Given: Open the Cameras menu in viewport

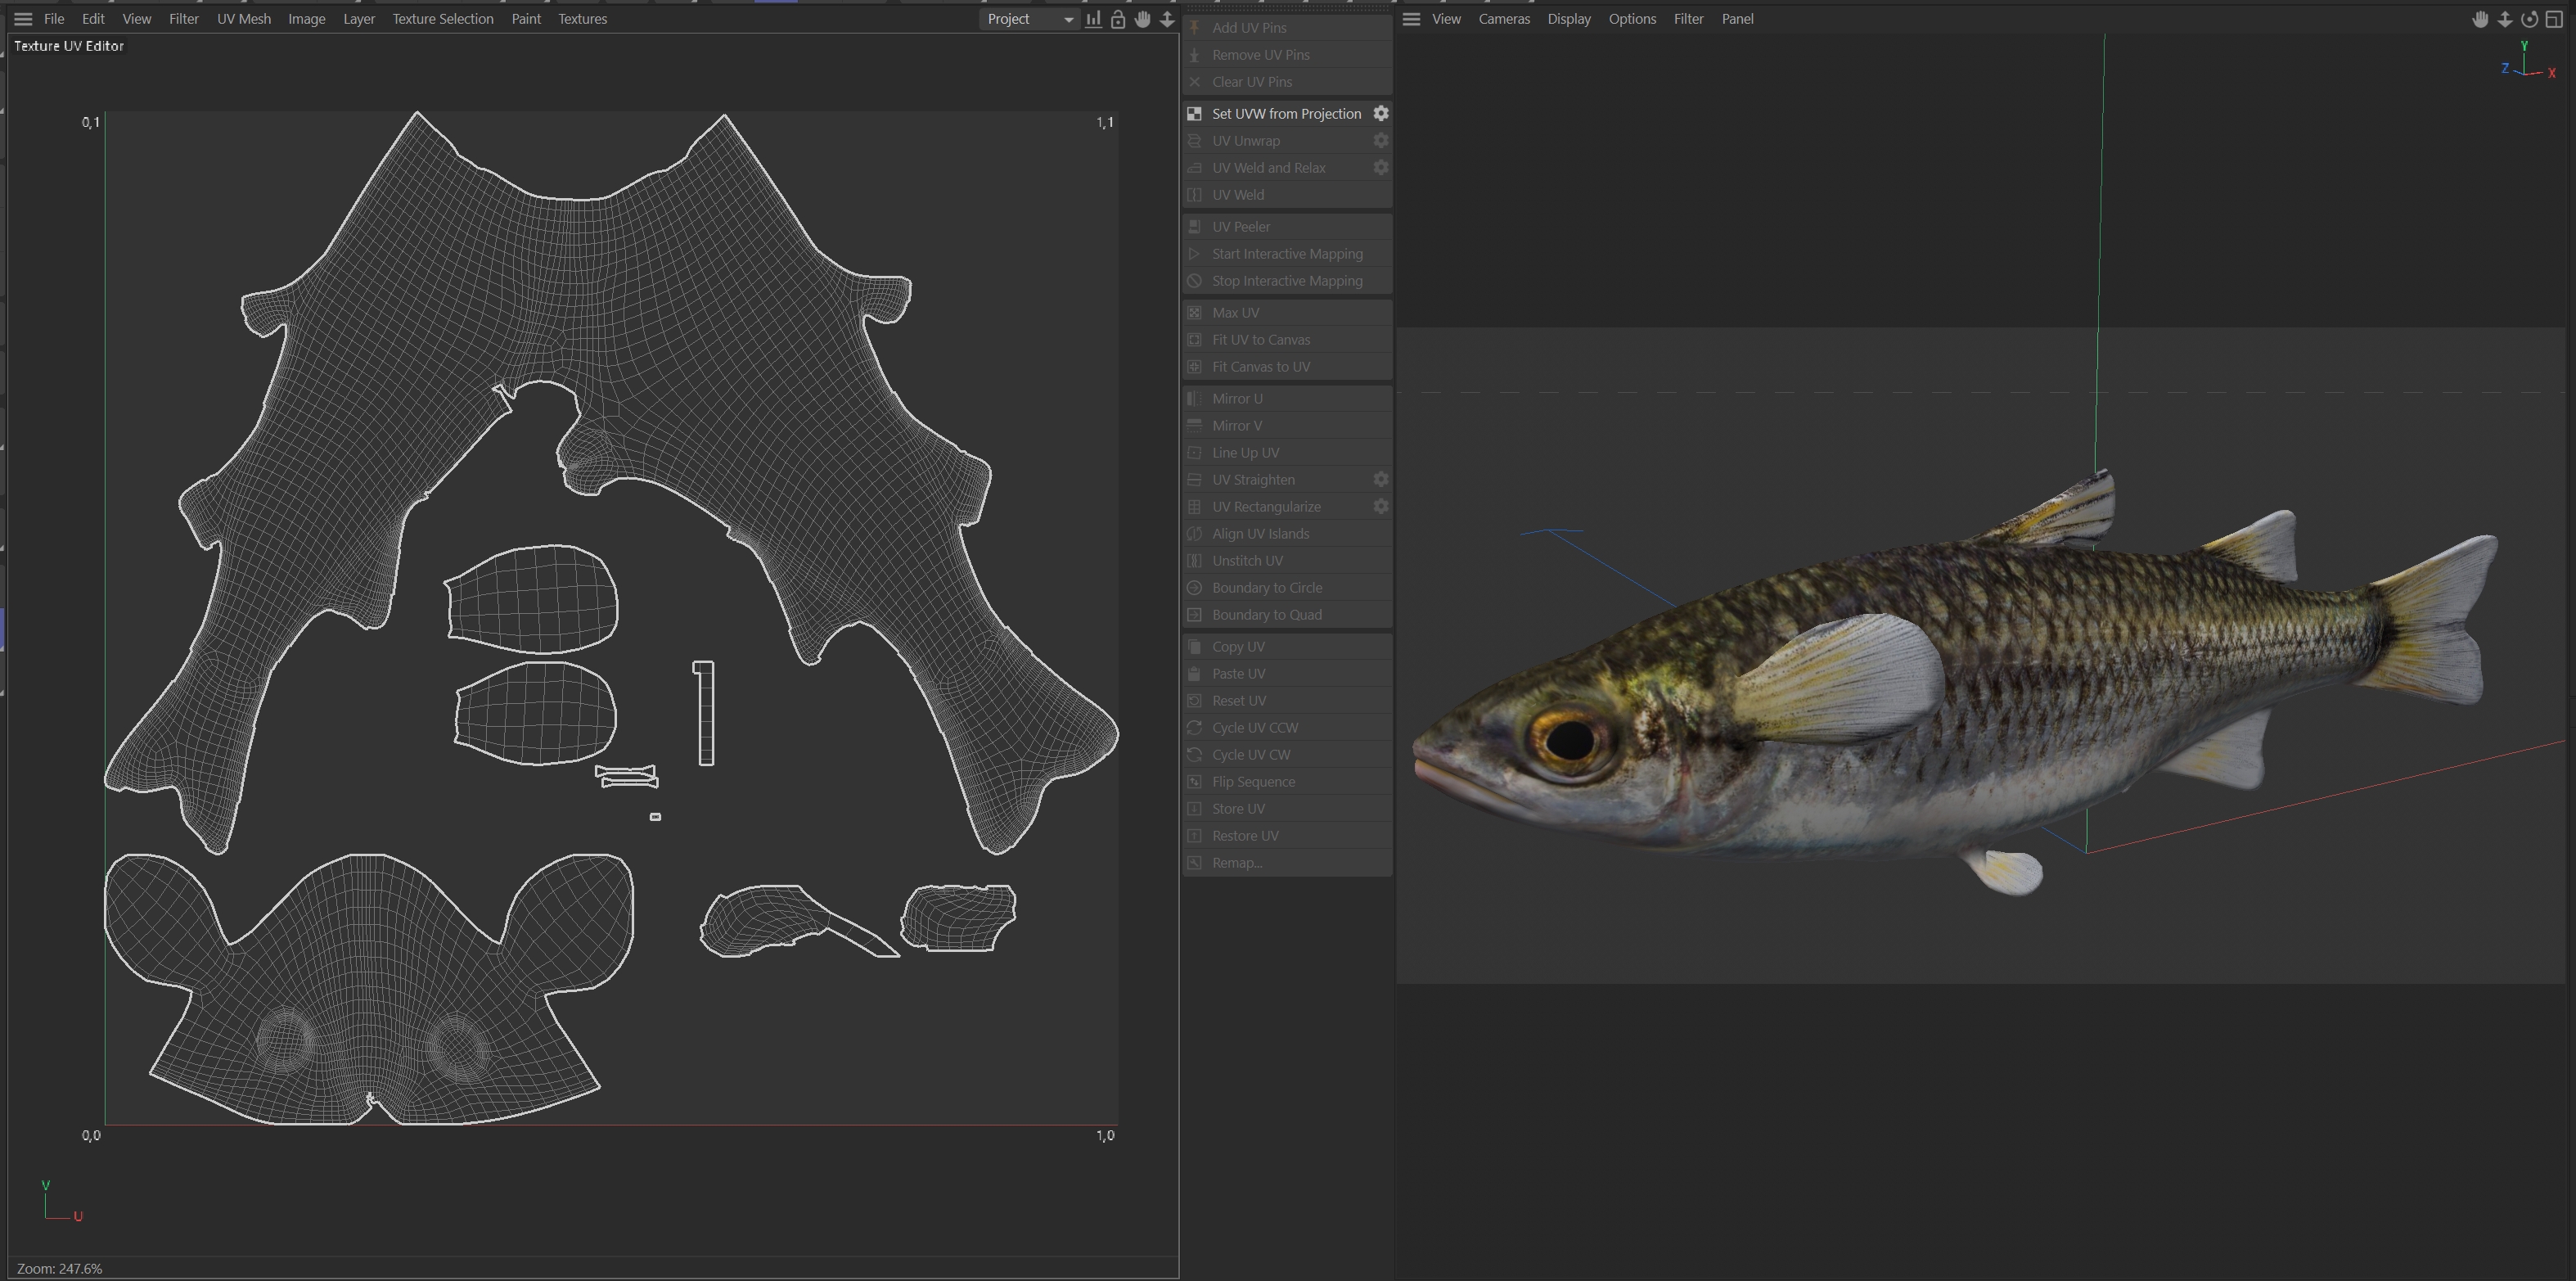Looking at the screenshot, I should pyautogui.click(x=1504, y=19).
